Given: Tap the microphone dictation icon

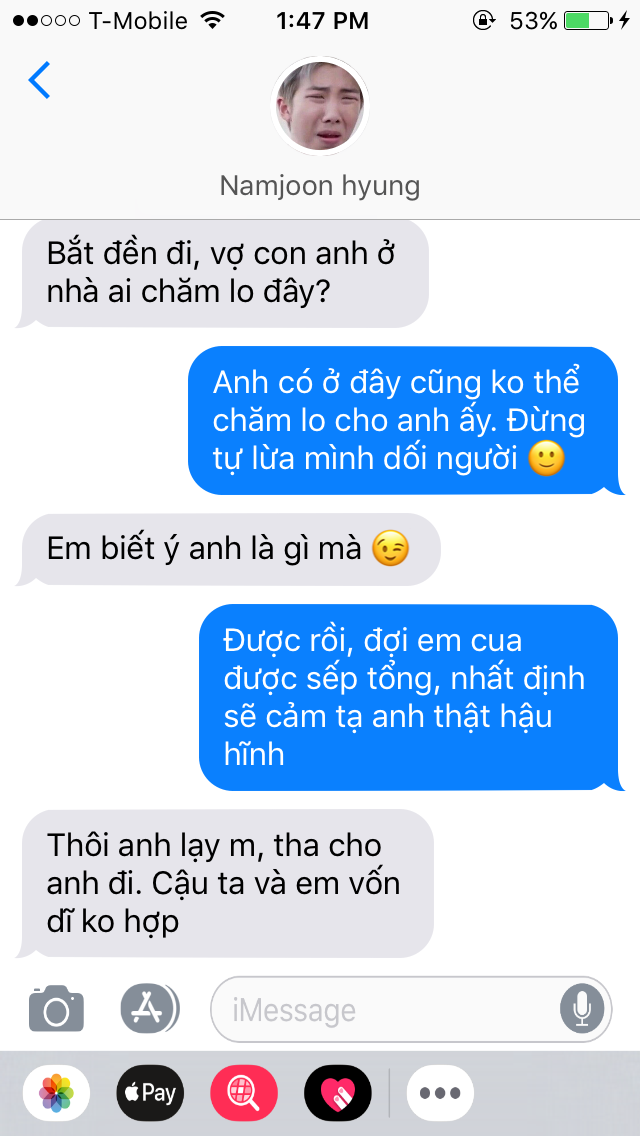Looking at the screenshot, I should tap(581, 1009).
